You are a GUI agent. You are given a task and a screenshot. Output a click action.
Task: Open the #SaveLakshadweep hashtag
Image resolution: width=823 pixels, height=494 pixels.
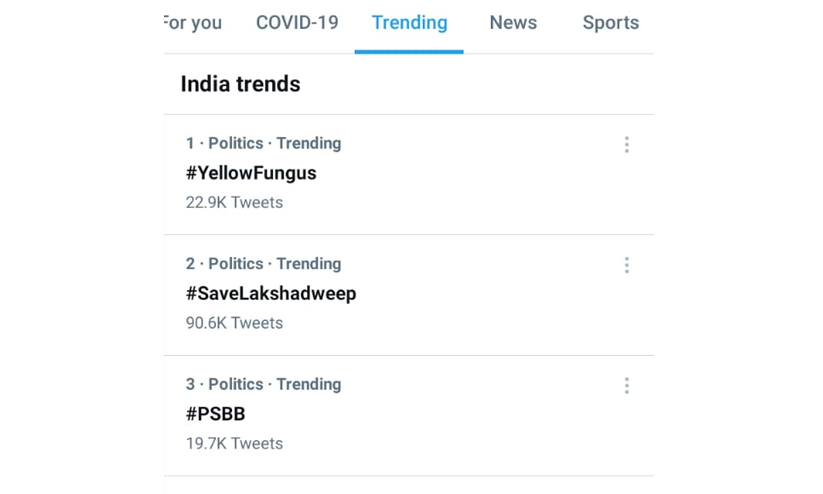coord(271,293)
